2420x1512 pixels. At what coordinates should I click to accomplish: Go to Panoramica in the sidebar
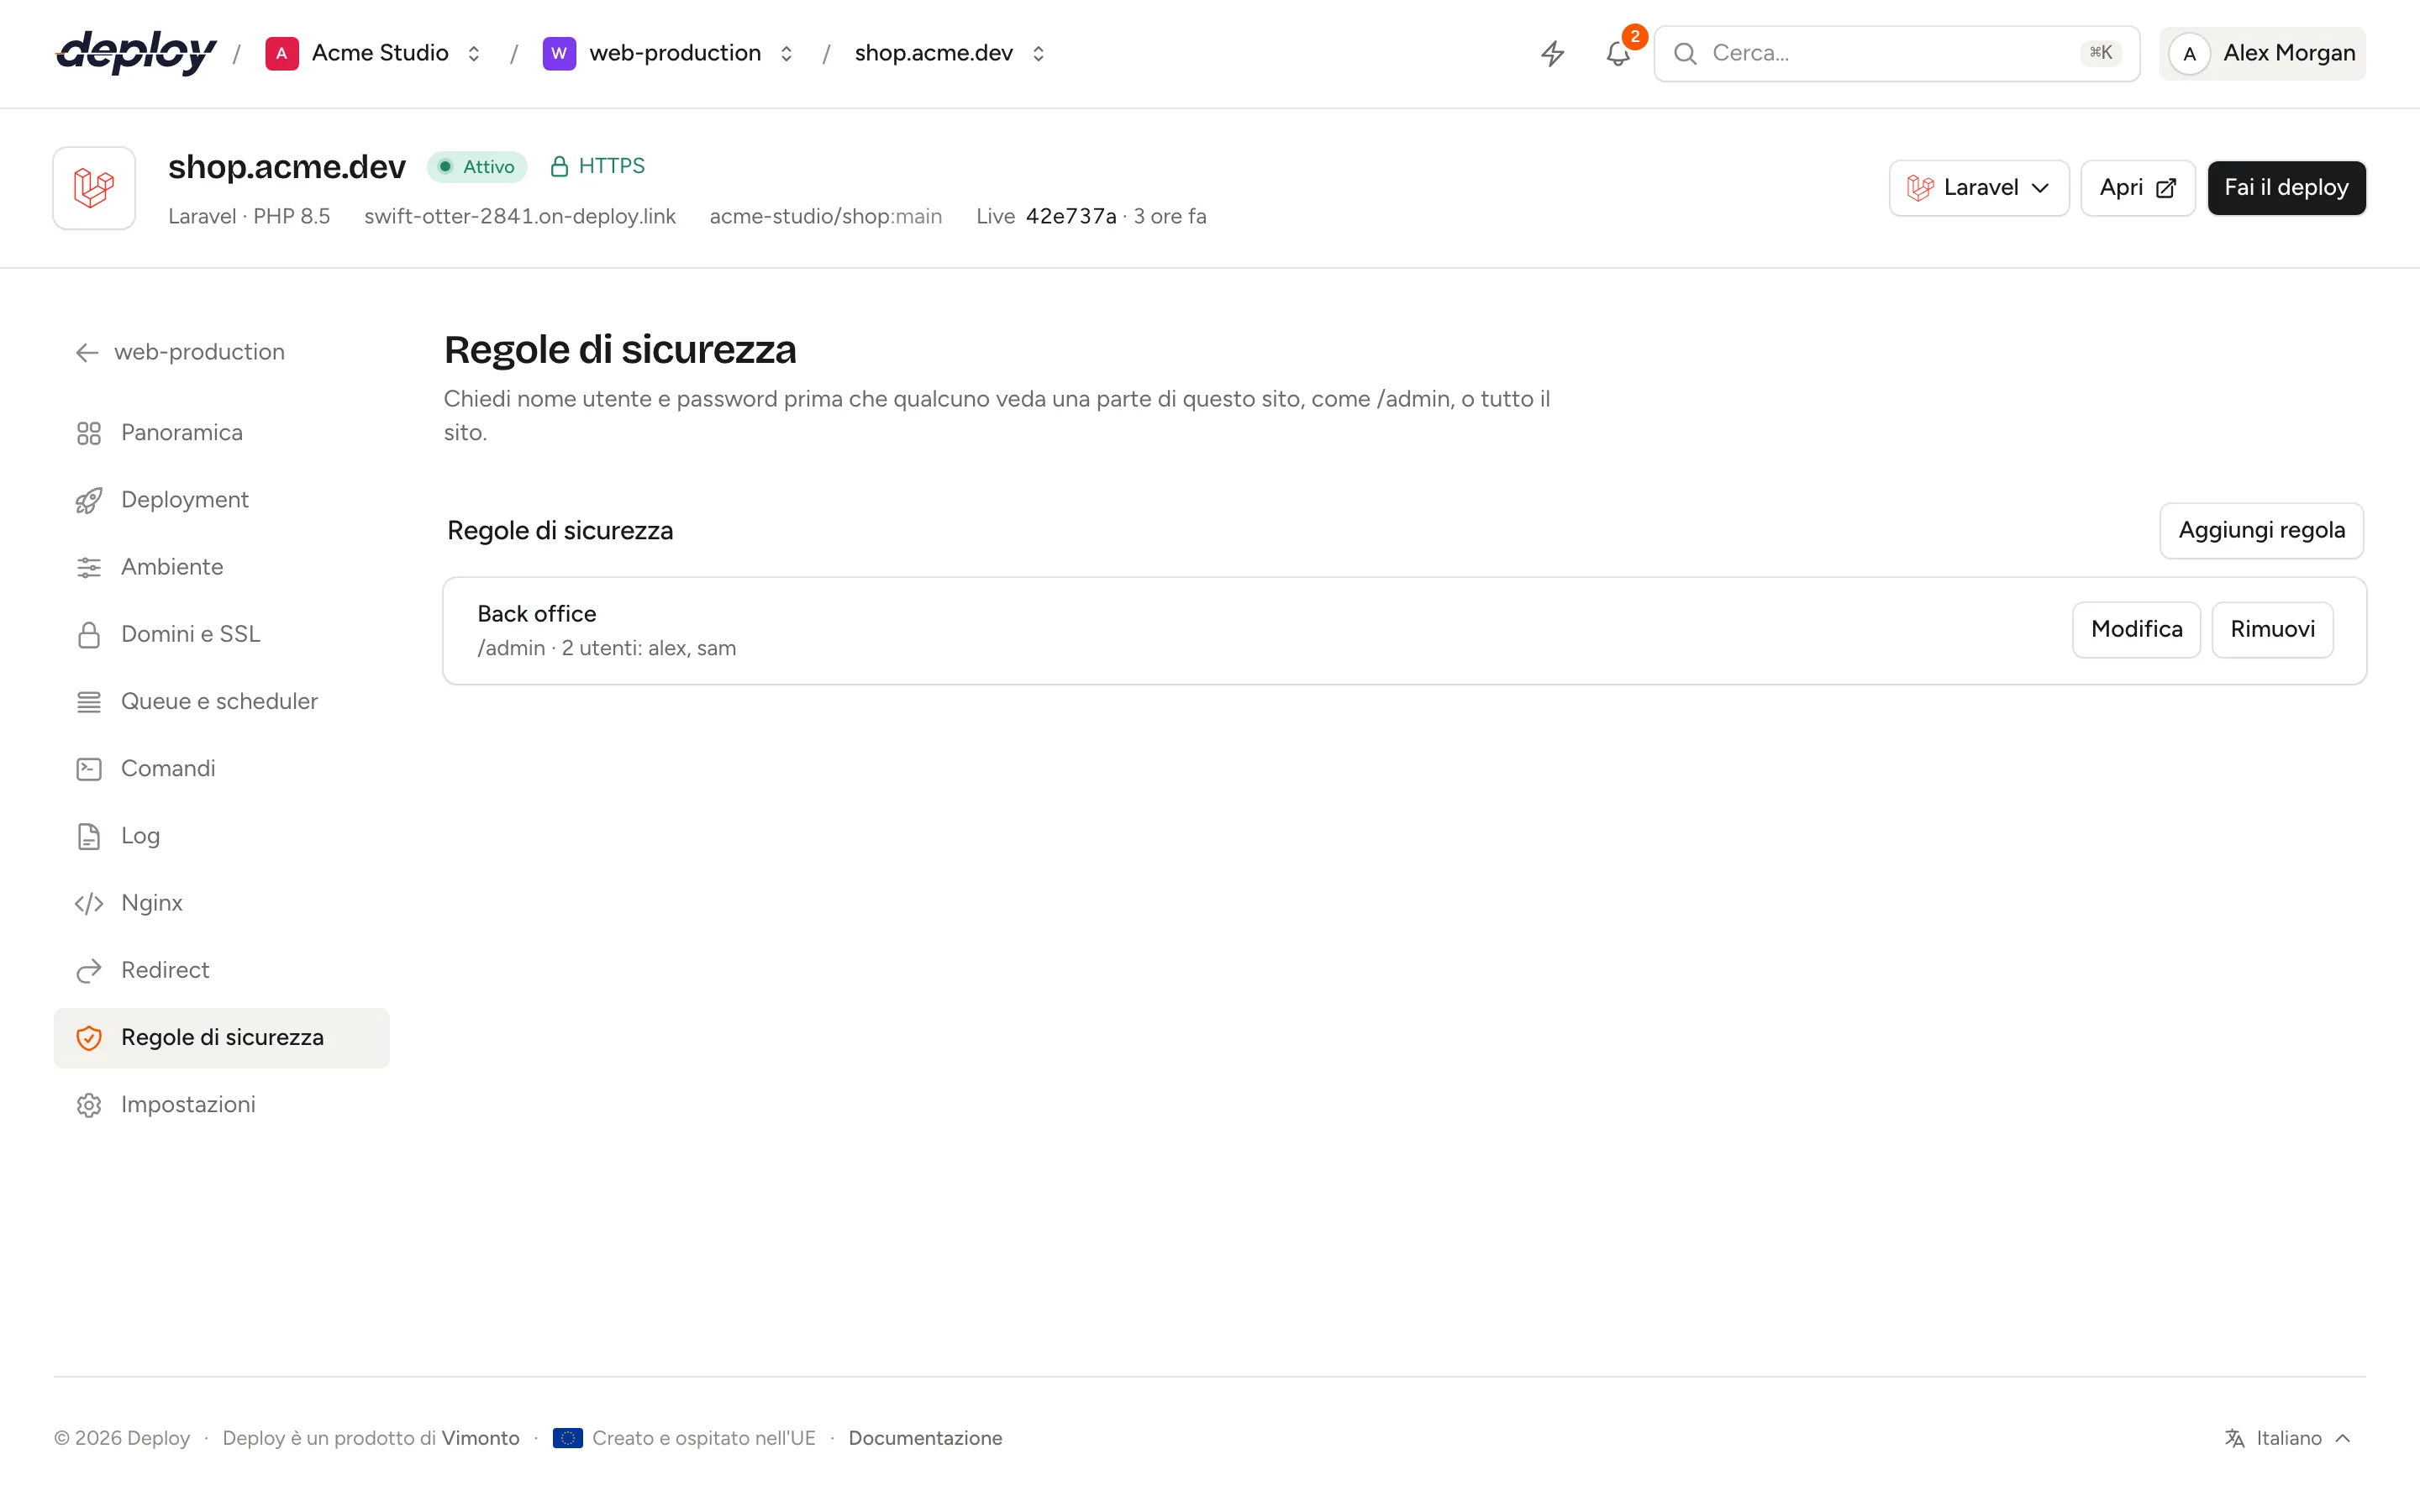(x=221, y=433)
